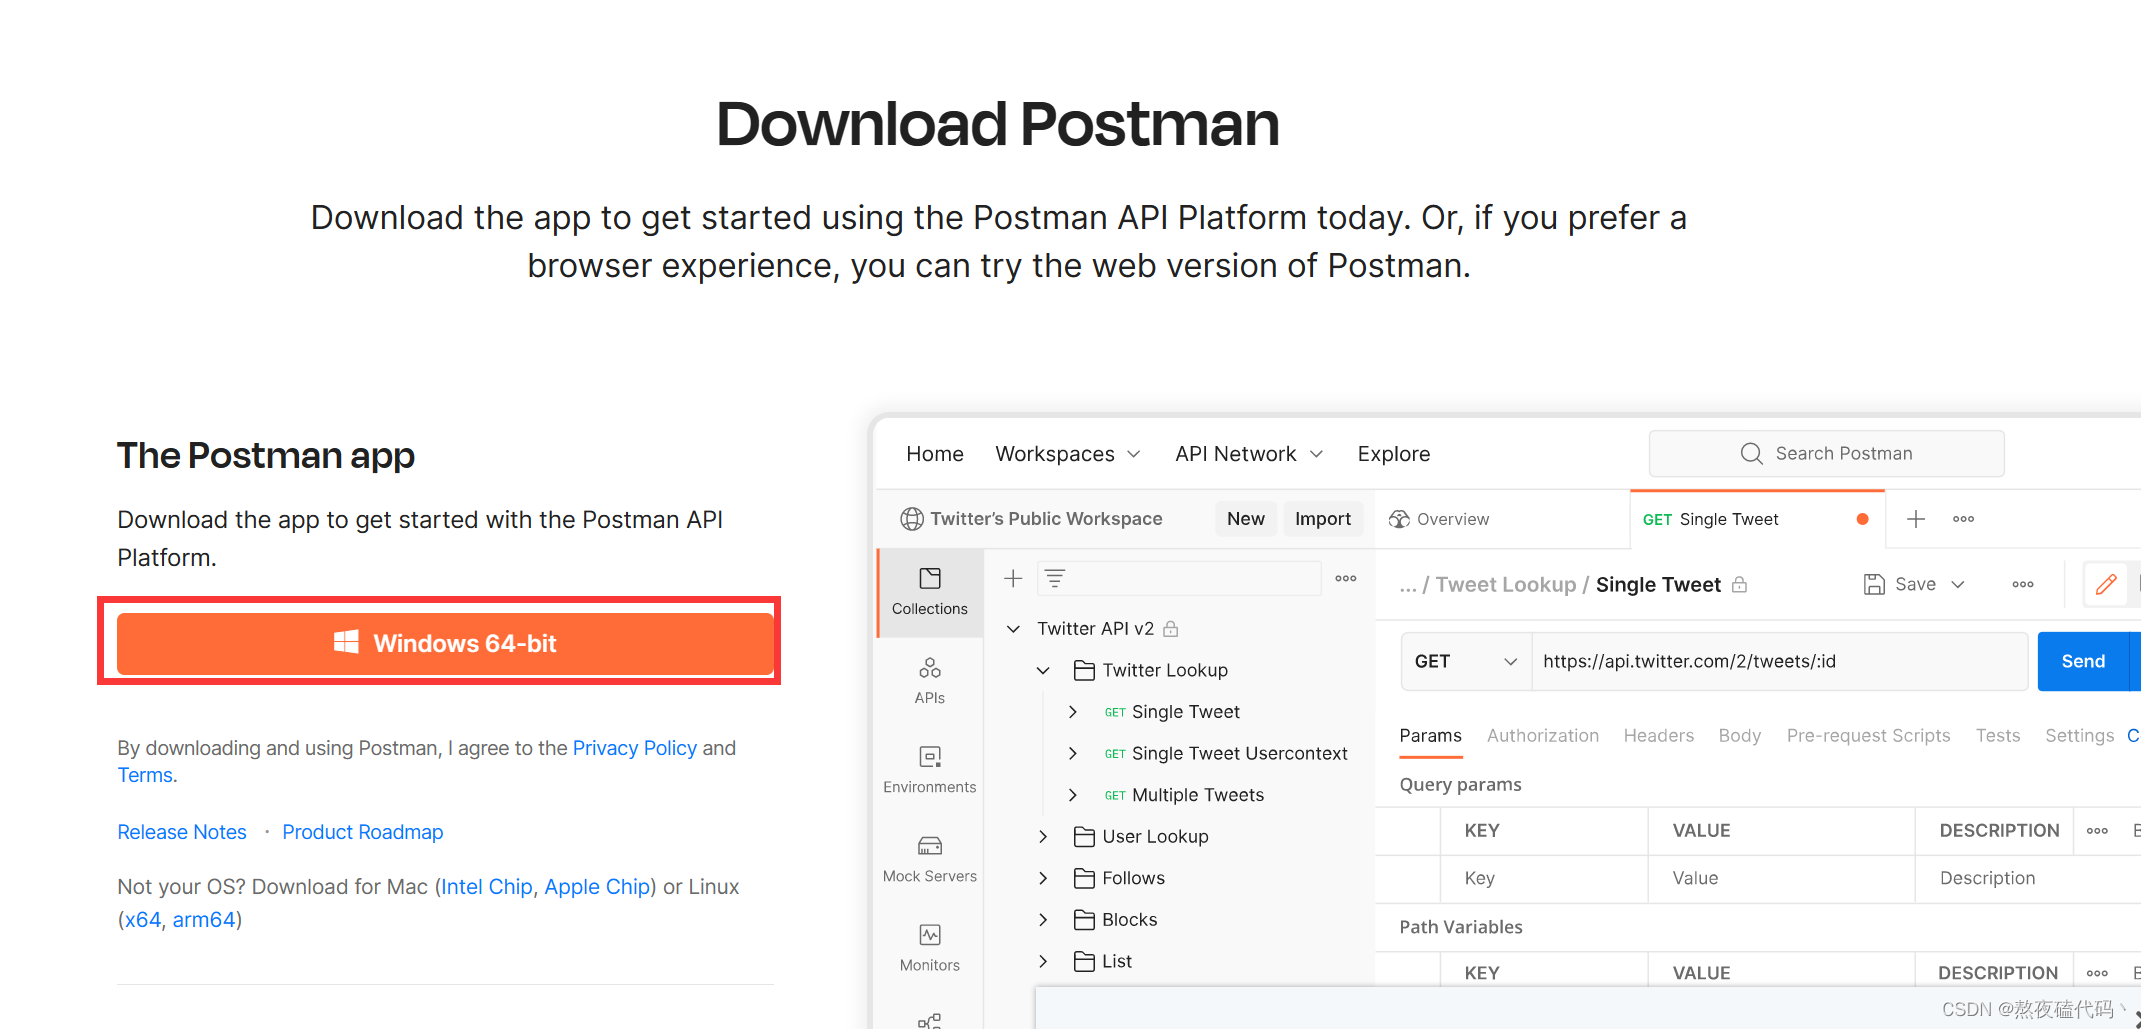Switch to the Pre-request Scripts tab

tap(1868, 736)
